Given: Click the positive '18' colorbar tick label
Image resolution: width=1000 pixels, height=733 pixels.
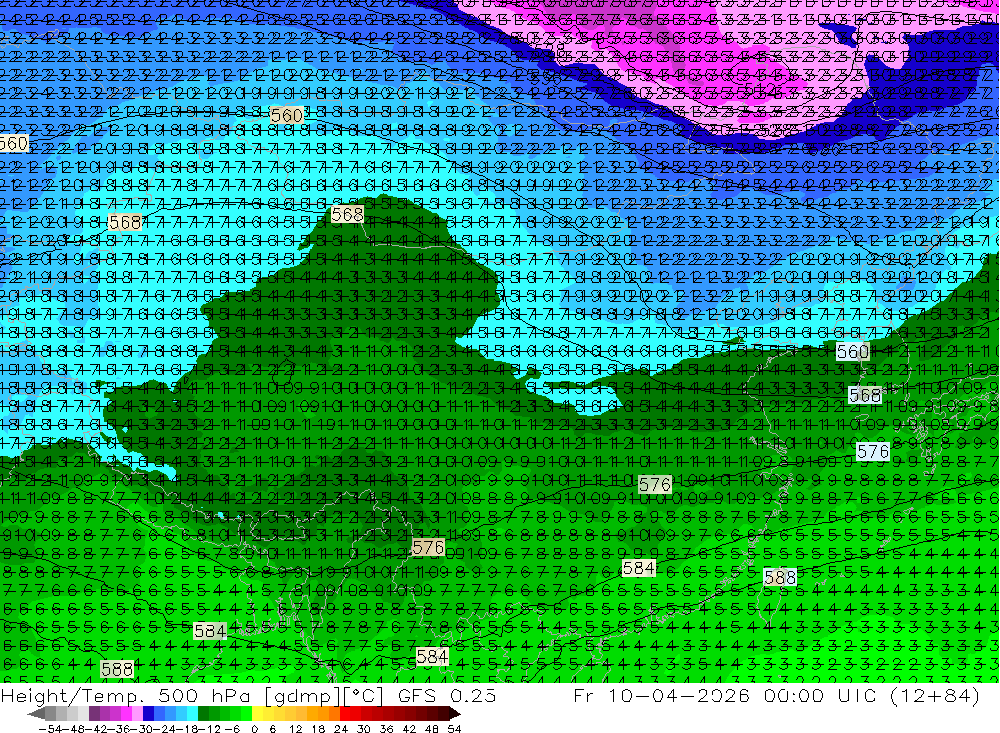Looking at the screenshot, I should [x=318, y=729].
